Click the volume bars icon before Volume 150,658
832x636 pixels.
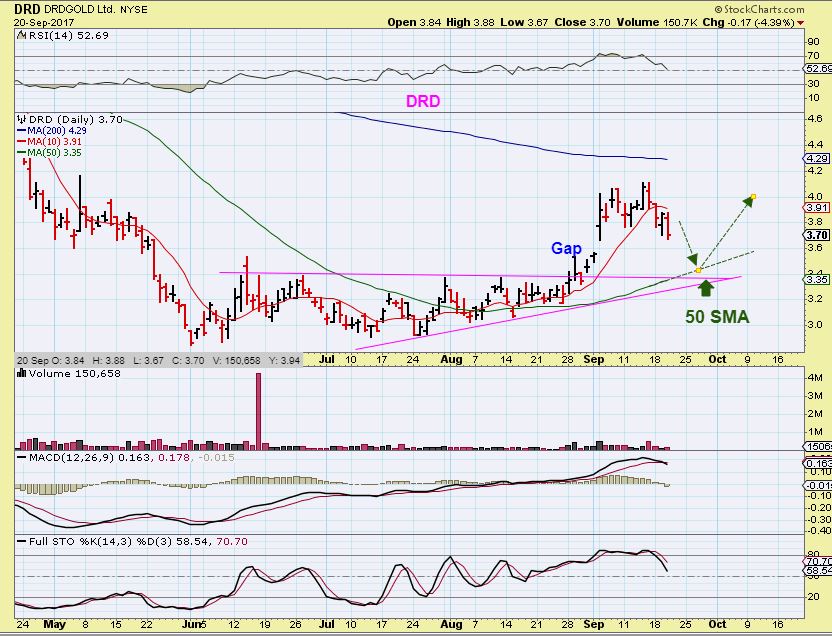22,373
